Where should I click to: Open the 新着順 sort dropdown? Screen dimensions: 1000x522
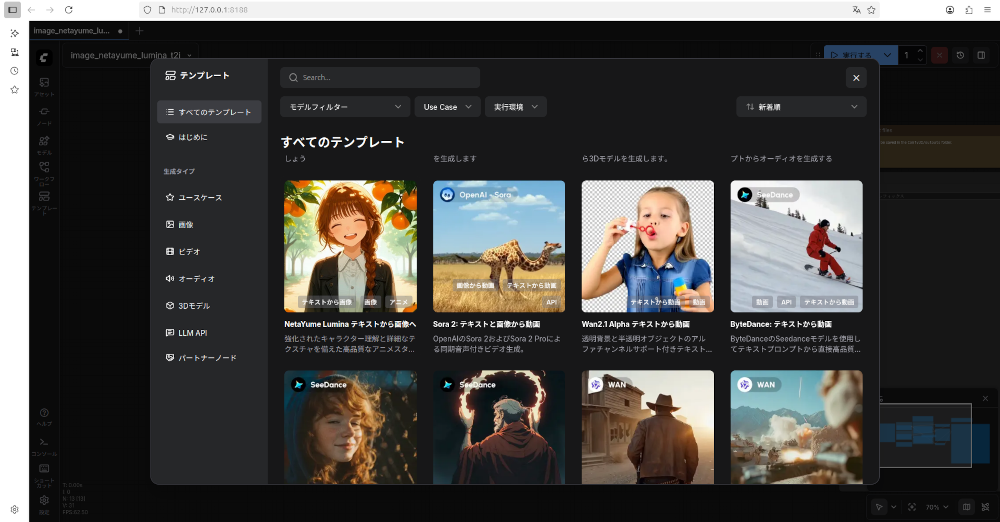coord(801,107)
